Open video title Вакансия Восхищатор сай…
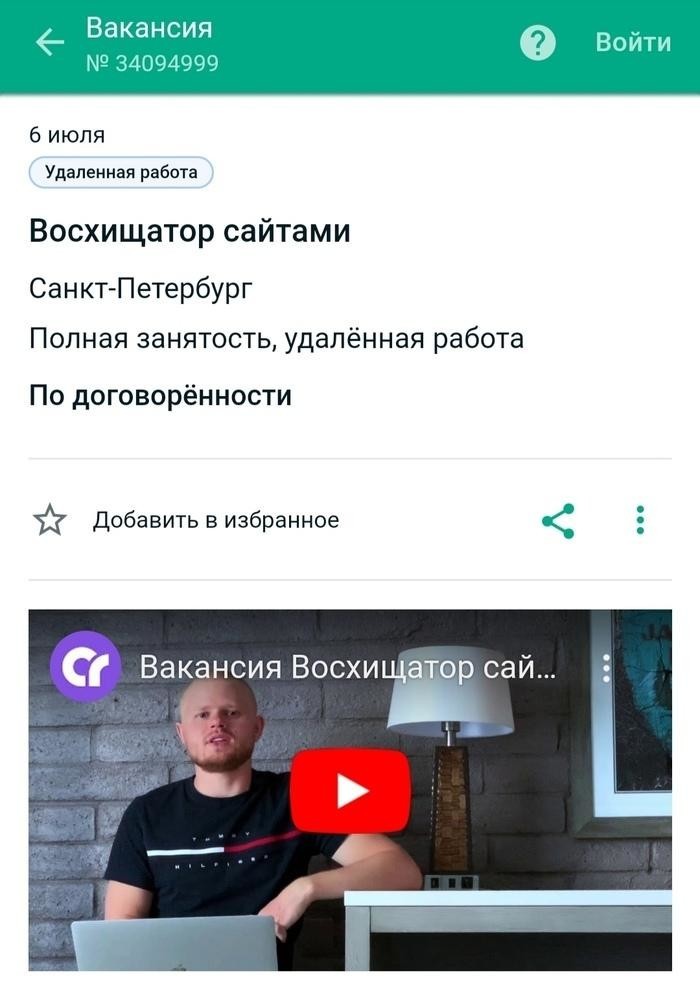700x983 pixels. coord(347,667)
